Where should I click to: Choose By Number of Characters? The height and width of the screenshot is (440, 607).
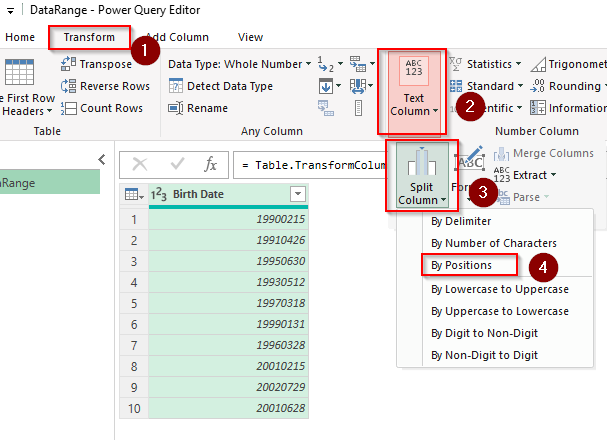(494, 243)
